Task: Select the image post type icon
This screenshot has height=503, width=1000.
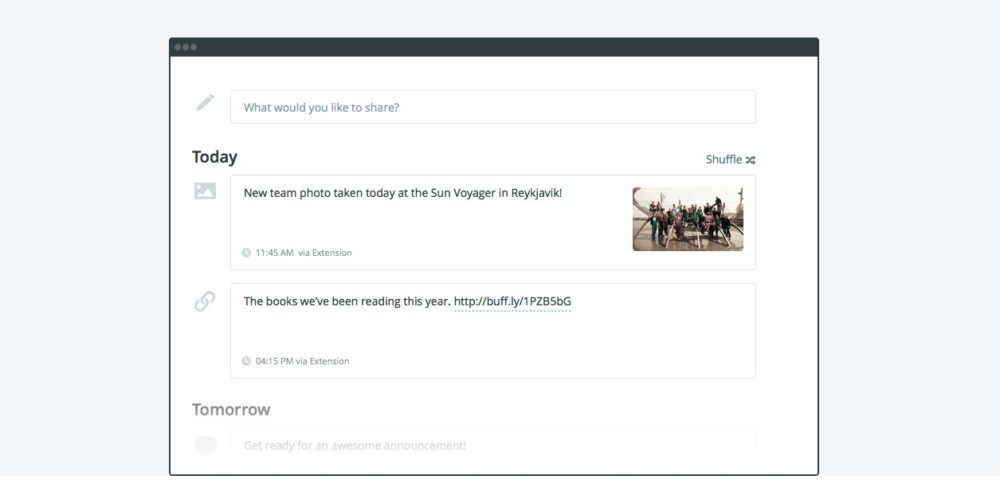Action: coord(205,191)
